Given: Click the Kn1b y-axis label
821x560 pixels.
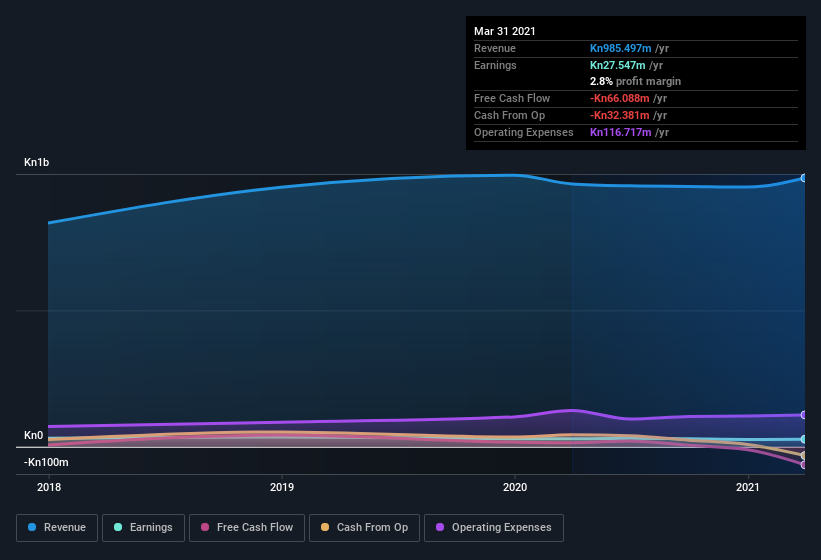Looking at the screenshot, I should pyautogui.click(x=36, y=162).
